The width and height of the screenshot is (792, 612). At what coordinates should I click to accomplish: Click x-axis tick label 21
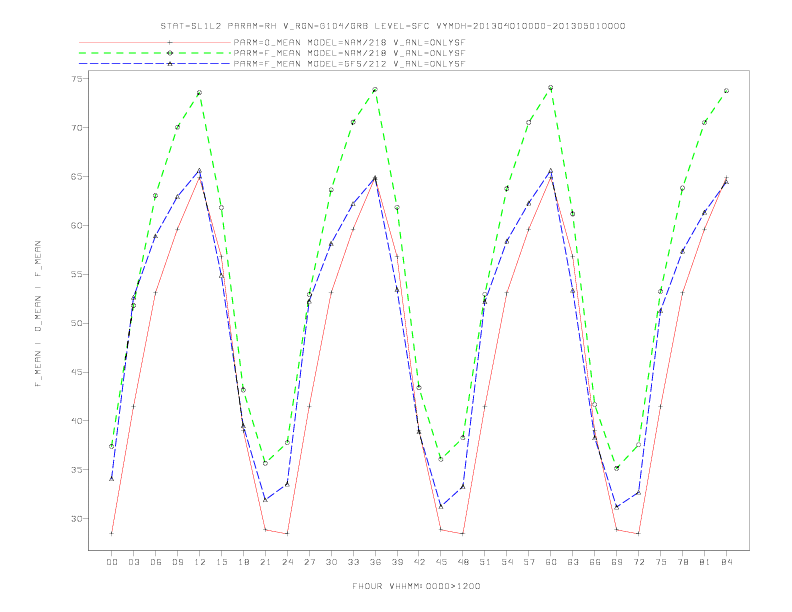265,562
